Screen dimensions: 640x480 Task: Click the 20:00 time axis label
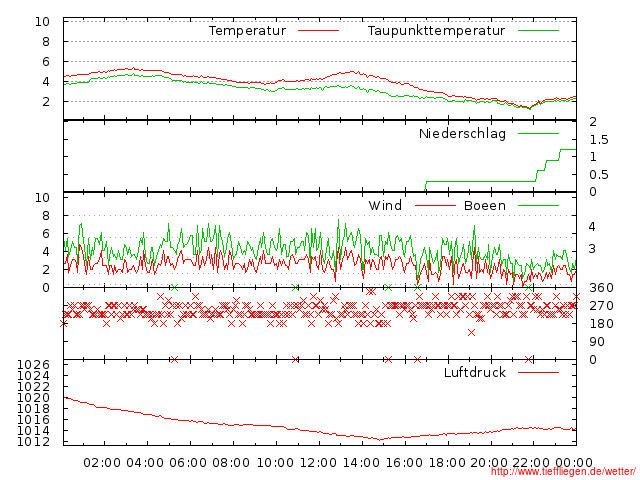click(489, 463)
